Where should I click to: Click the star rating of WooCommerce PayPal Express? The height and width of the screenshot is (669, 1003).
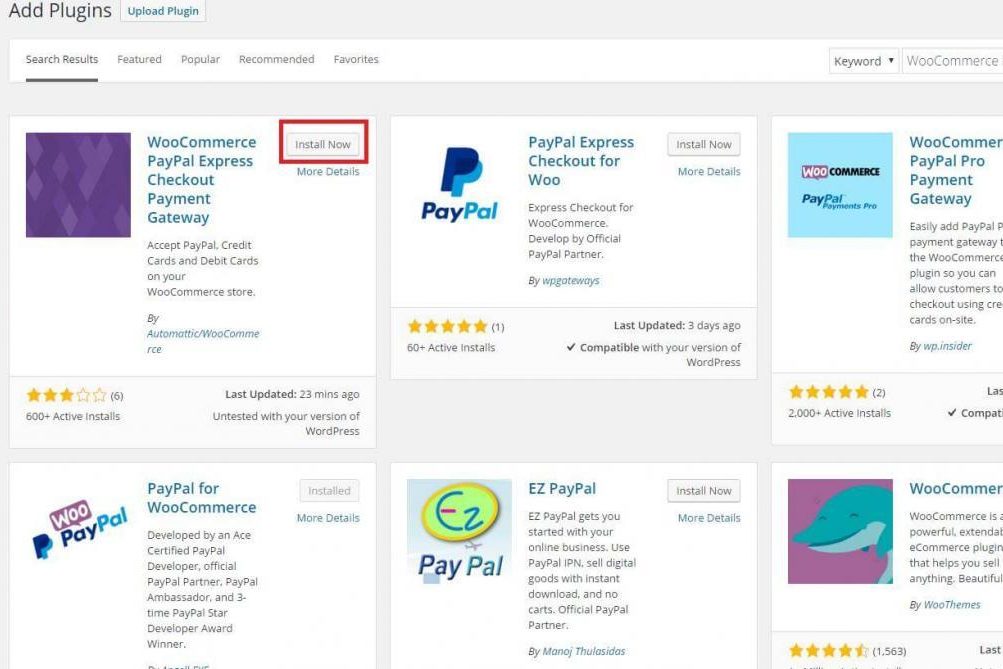pyautogui.click(x=66, y=395)
